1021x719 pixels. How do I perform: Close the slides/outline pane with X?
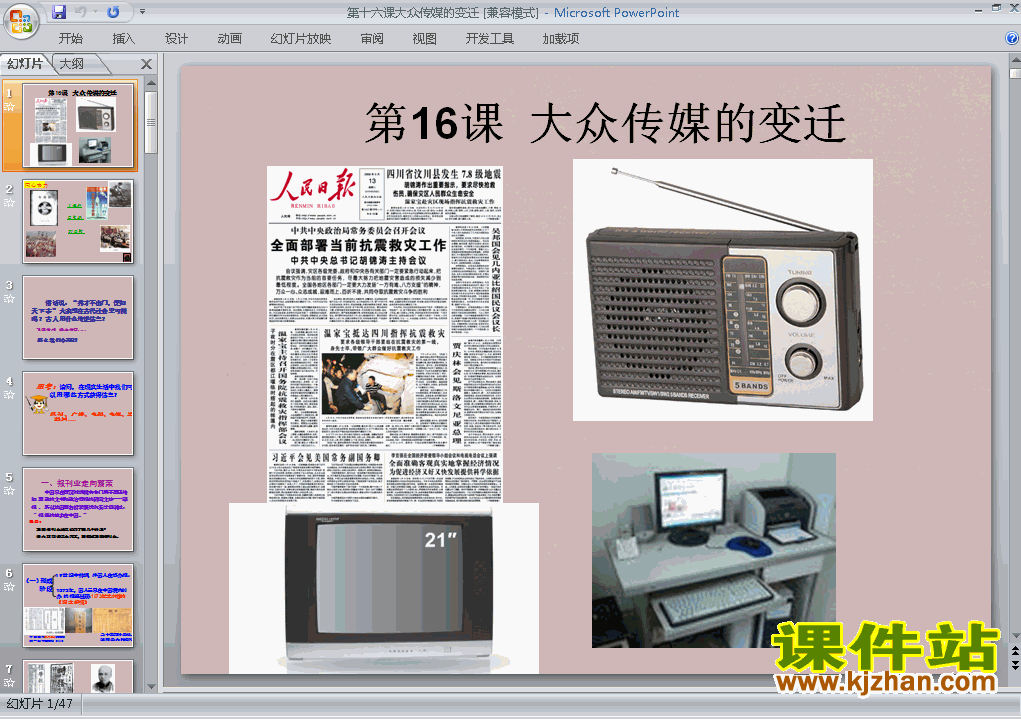[147, 64]
